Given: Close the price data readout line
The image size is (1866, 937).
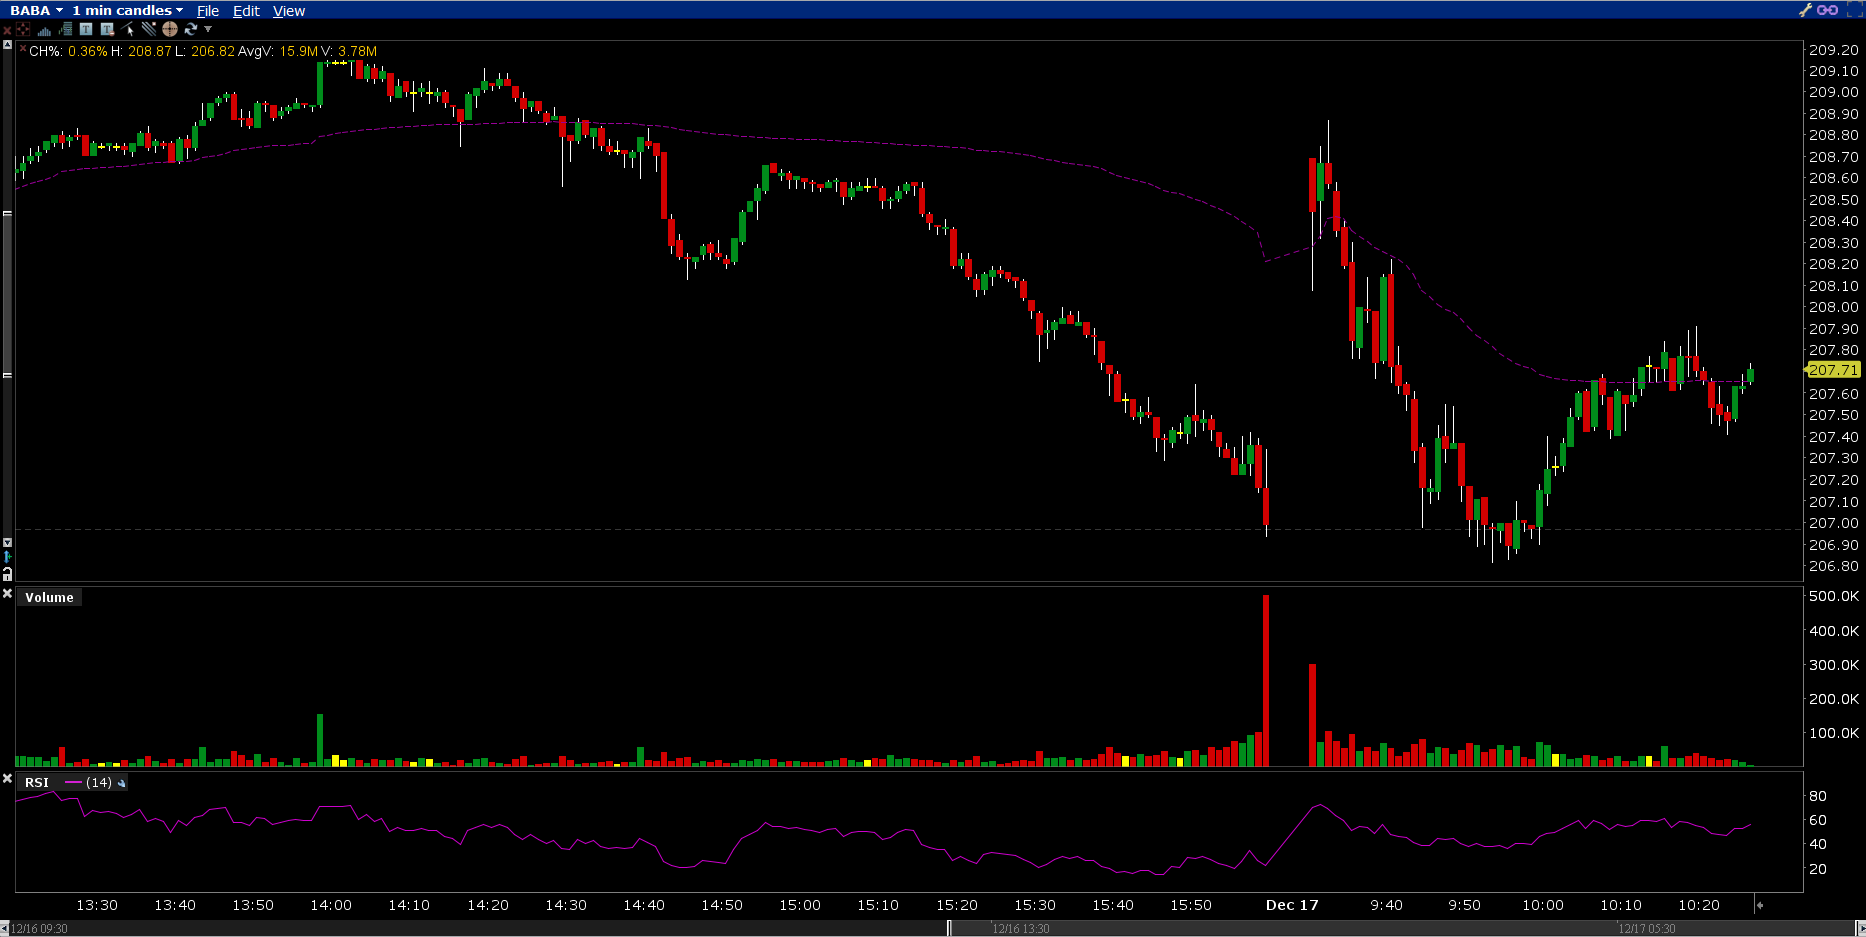Looking at the screenshot, I should tap(23, 48).
